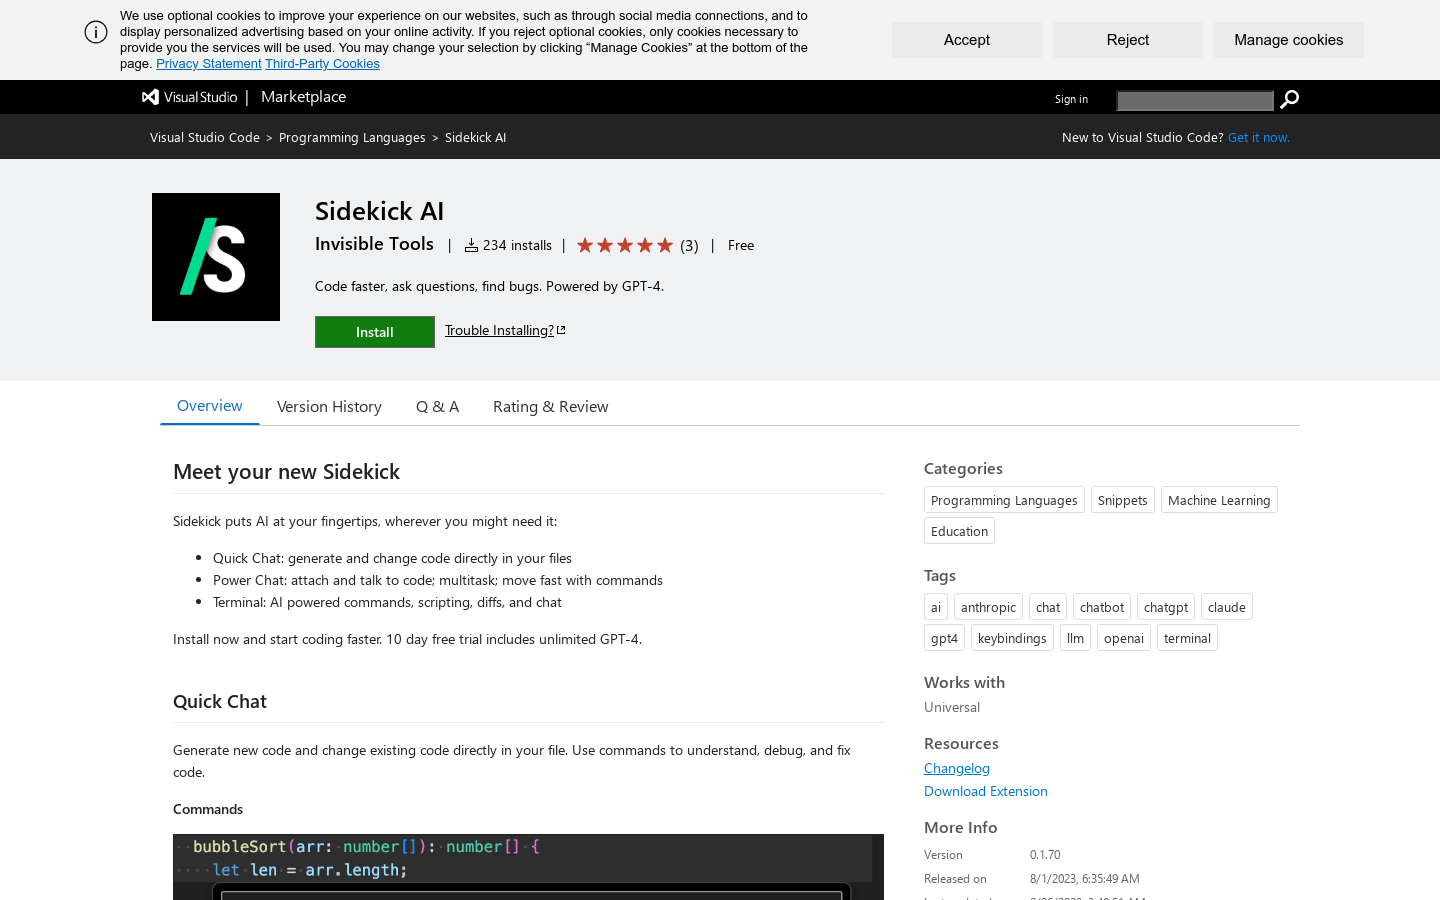Click the released date 8/1/2023
The width and height of the screenshot is (1440, 900).
[1085, 879]
